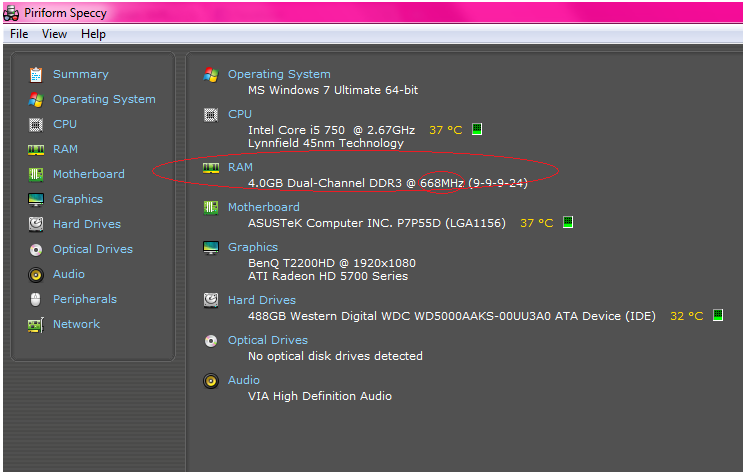Click the Windows flag icon in summary panel
Screen dimensions: 743x472
[211, 75]
